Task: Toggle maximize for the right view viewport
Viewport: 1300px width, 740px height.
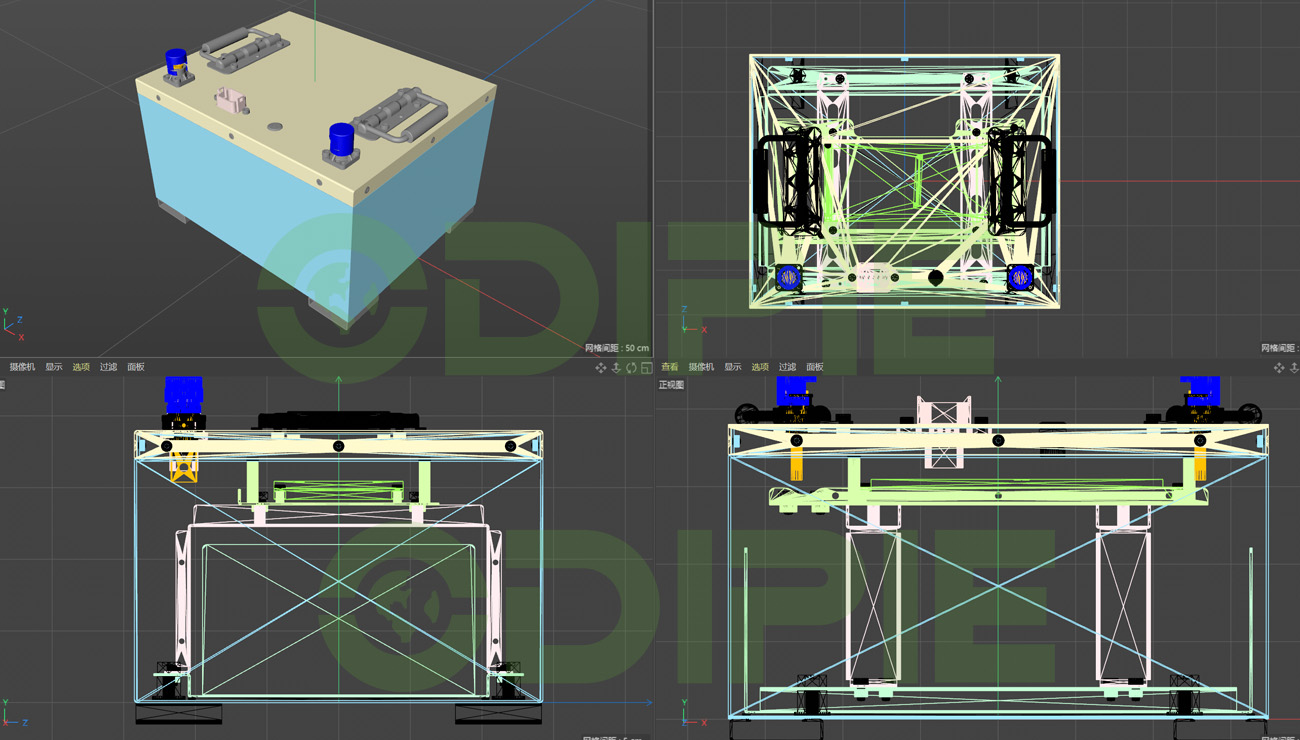Action: point(646,368)
